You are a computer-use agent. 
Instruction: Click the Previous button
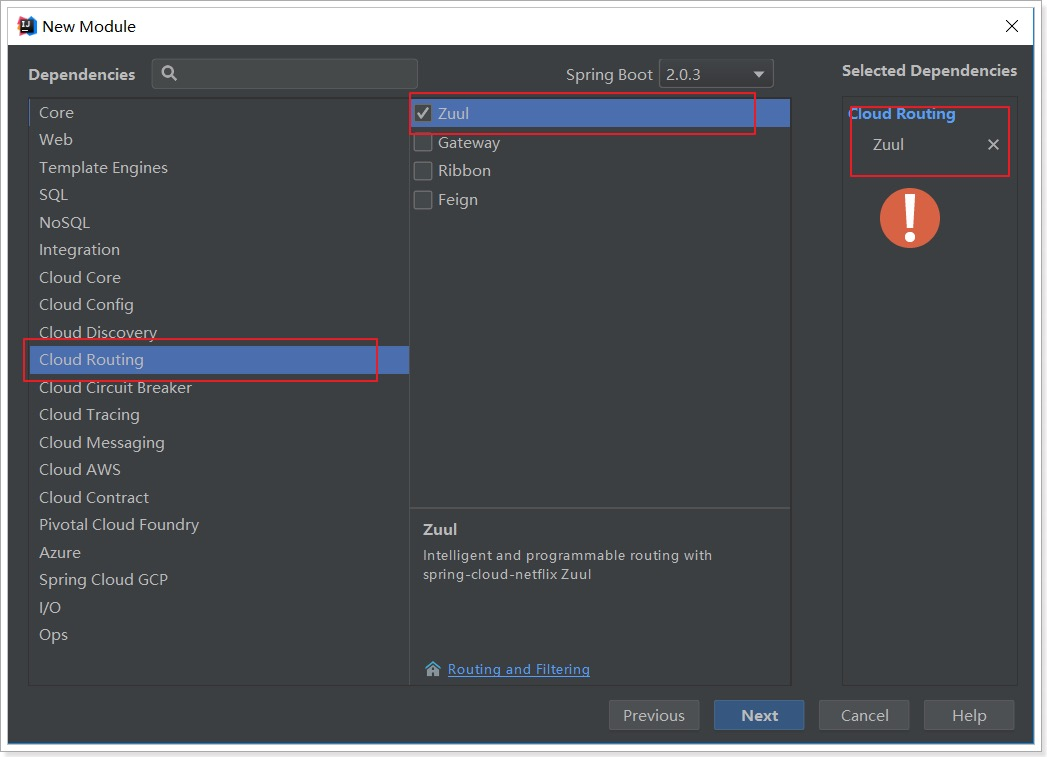(654, 716)
